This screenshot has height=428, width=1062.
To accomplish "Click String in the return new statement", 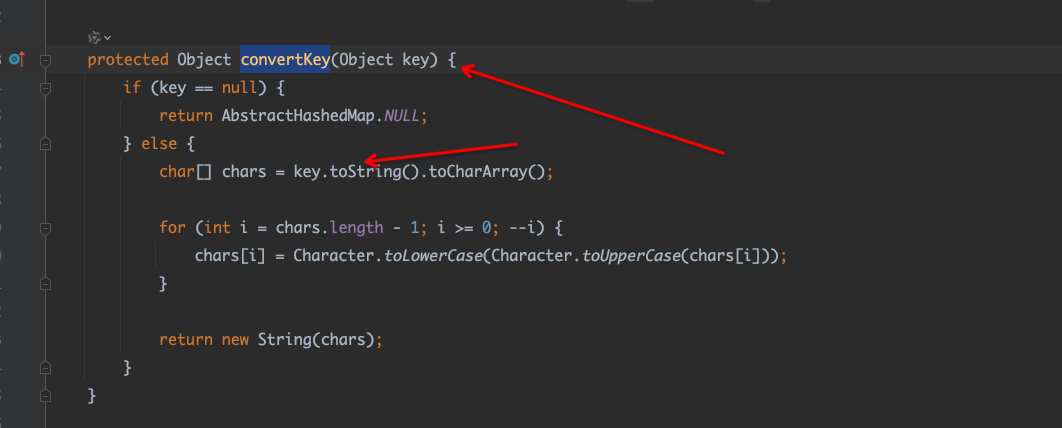I will pyautogui.click(x=283, y=340).
